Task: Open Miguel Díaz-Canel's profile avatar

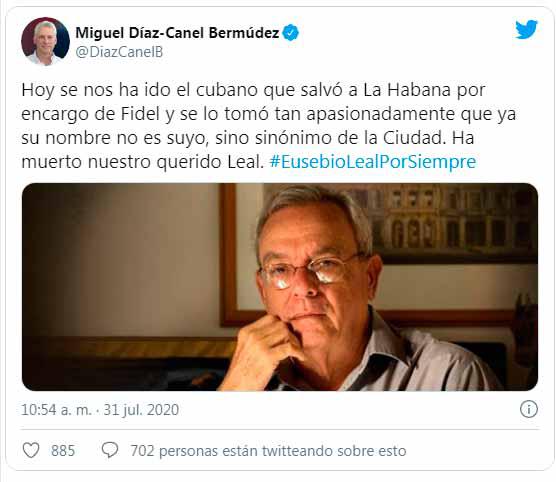Action: tap(45, 41)
